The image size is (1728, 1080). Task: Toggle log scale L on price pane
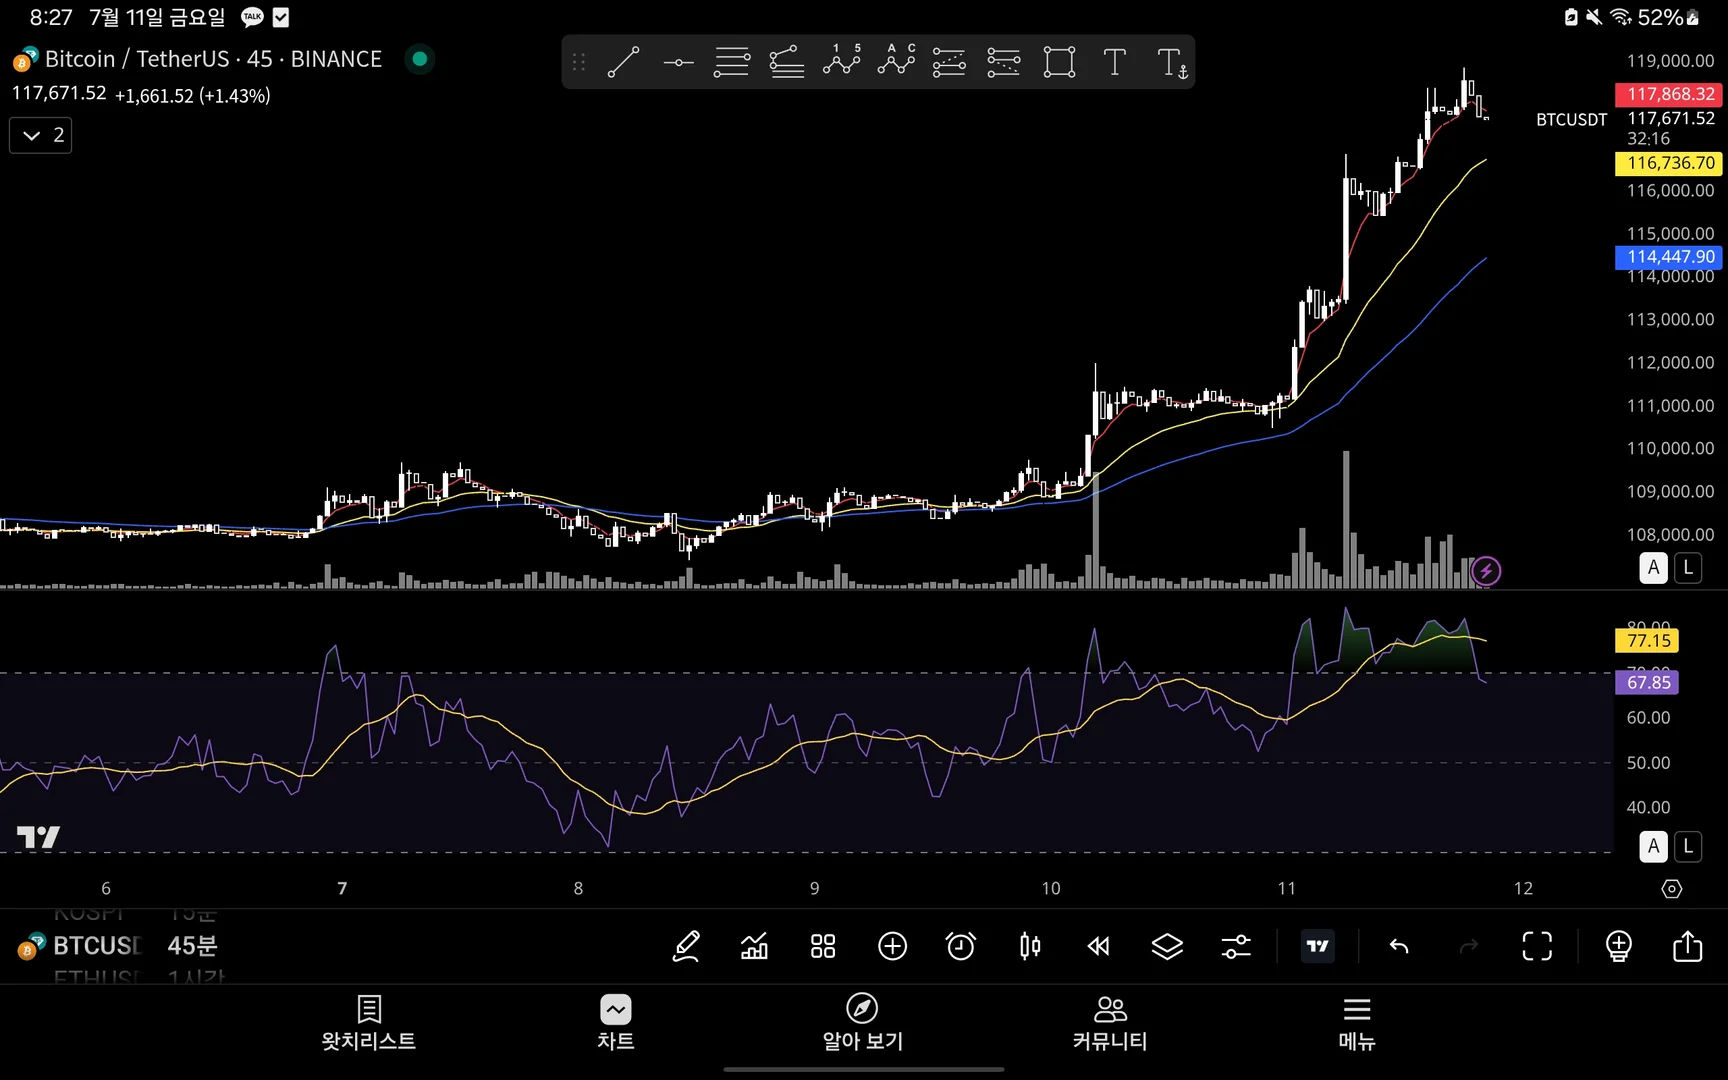[x=1688, y=568]
